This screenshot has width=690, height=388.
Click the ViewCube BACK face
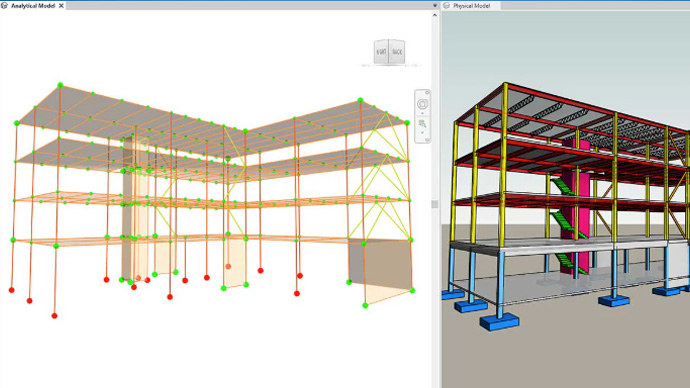point(397,51)
